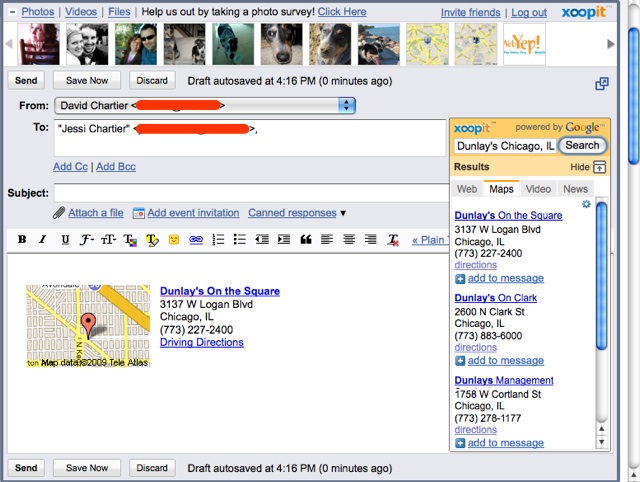Open the text color picker
The image size is (640, 482).
[131, 240]
